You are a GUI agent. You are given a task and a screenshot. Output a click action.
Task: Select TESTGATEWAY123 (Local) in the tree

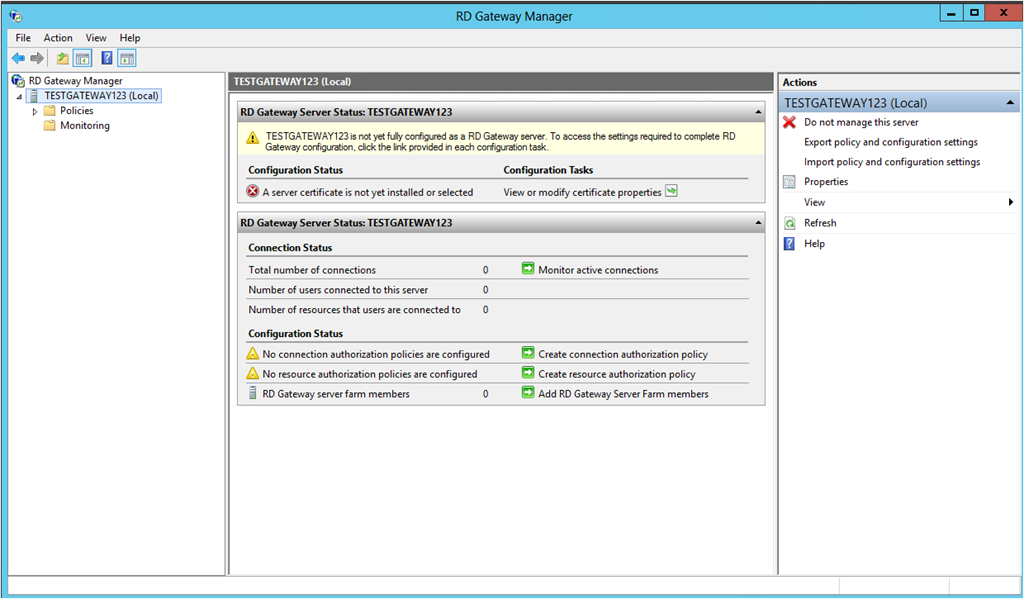(x=101, y=96)
